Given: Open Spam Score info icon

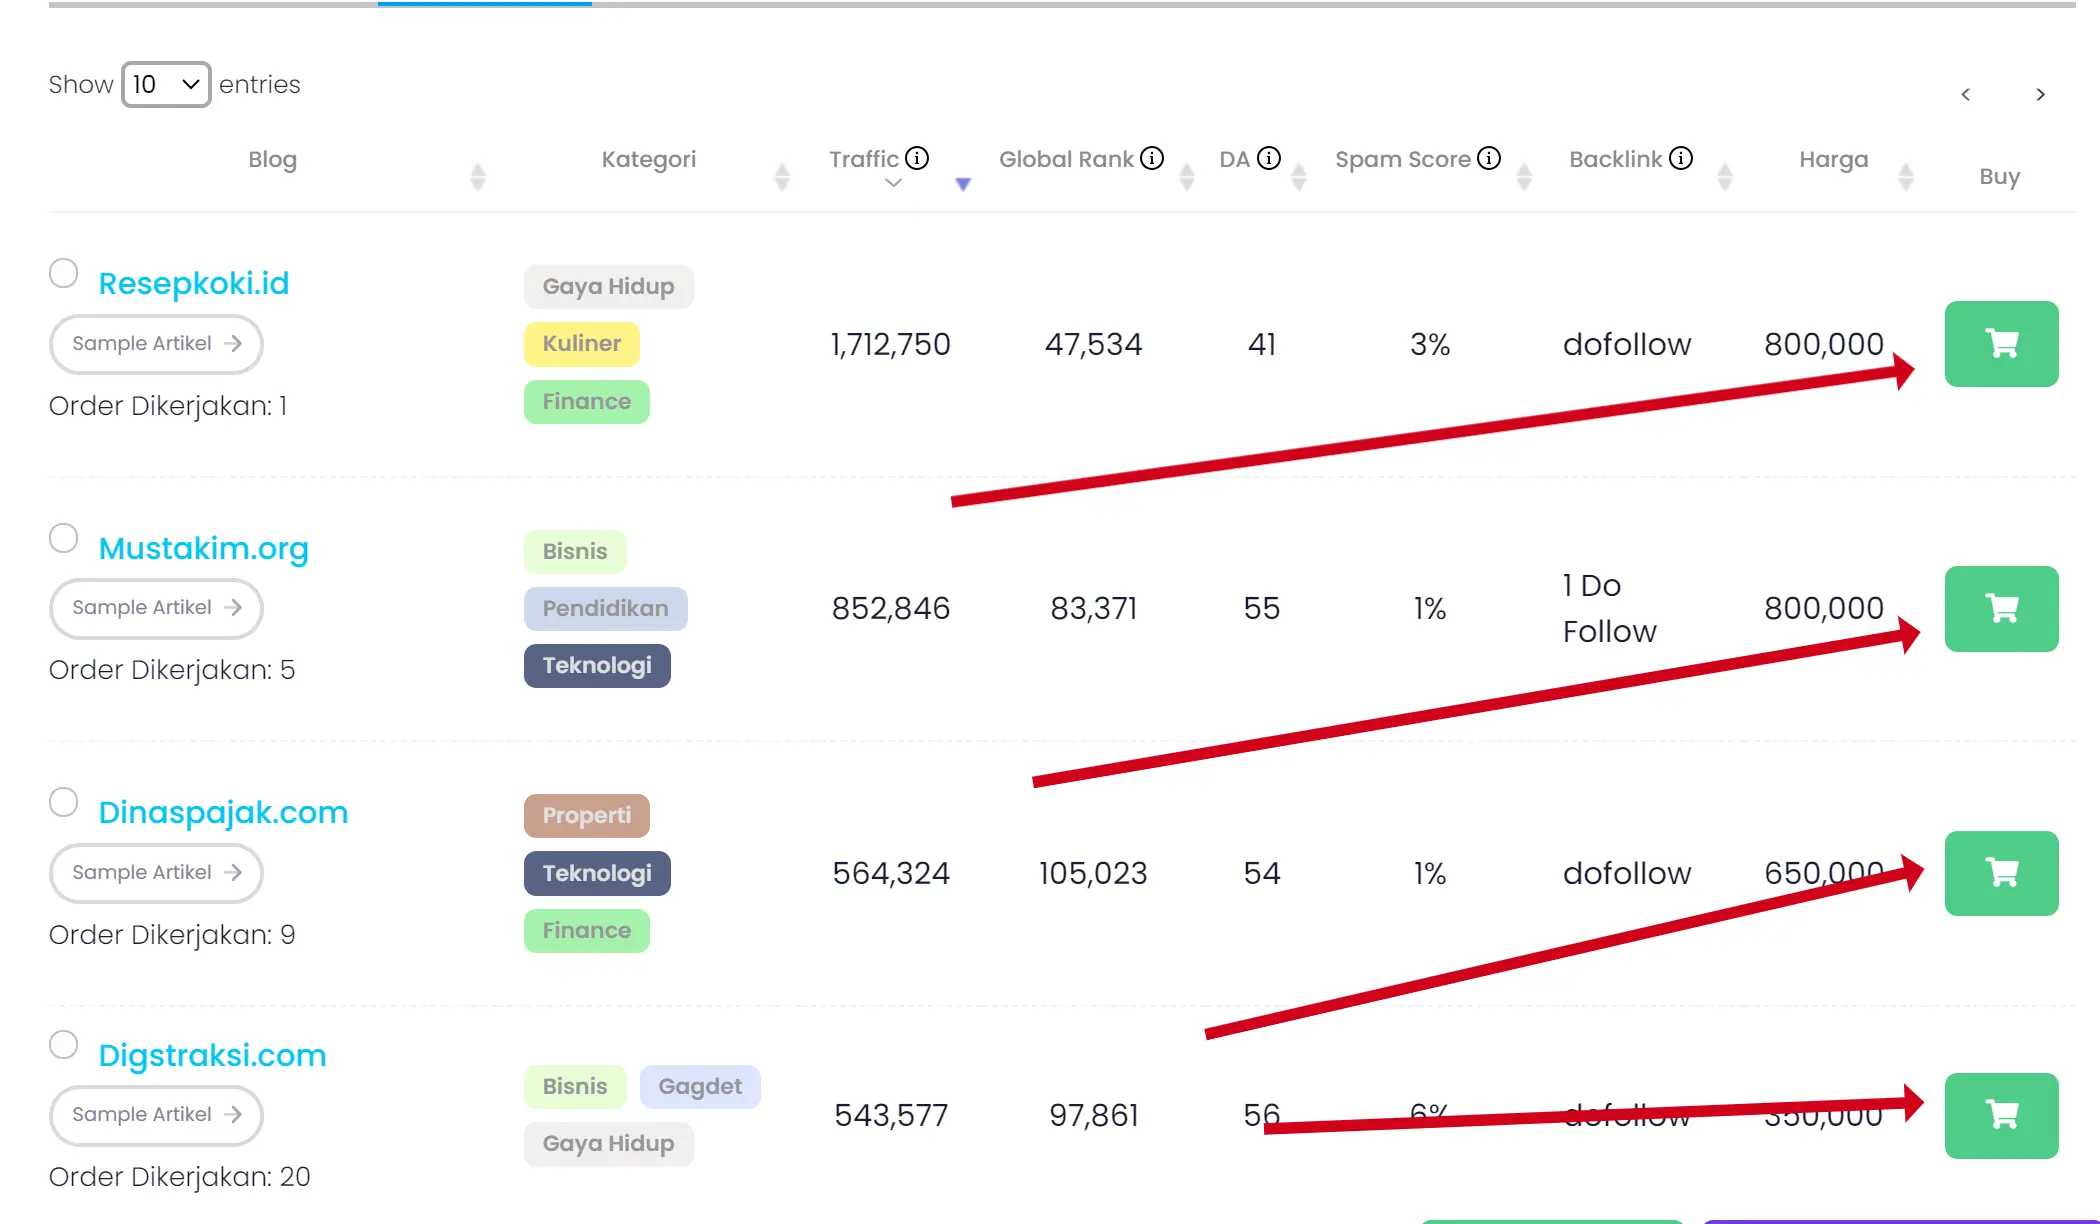Looking at the screenshot, I should pos(1489,158).
